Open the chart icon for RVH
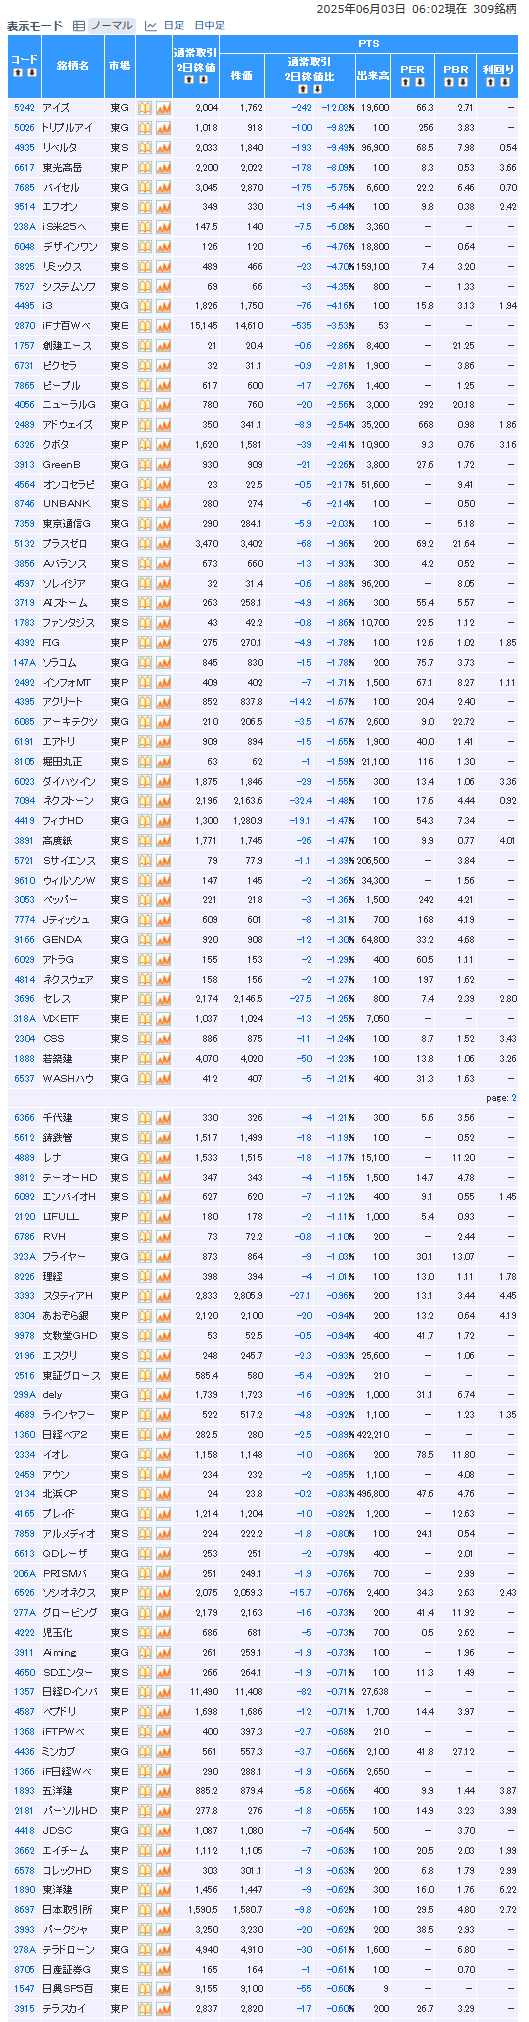The width and height of the screenshot is (529, 2022). click(163, 1236)
